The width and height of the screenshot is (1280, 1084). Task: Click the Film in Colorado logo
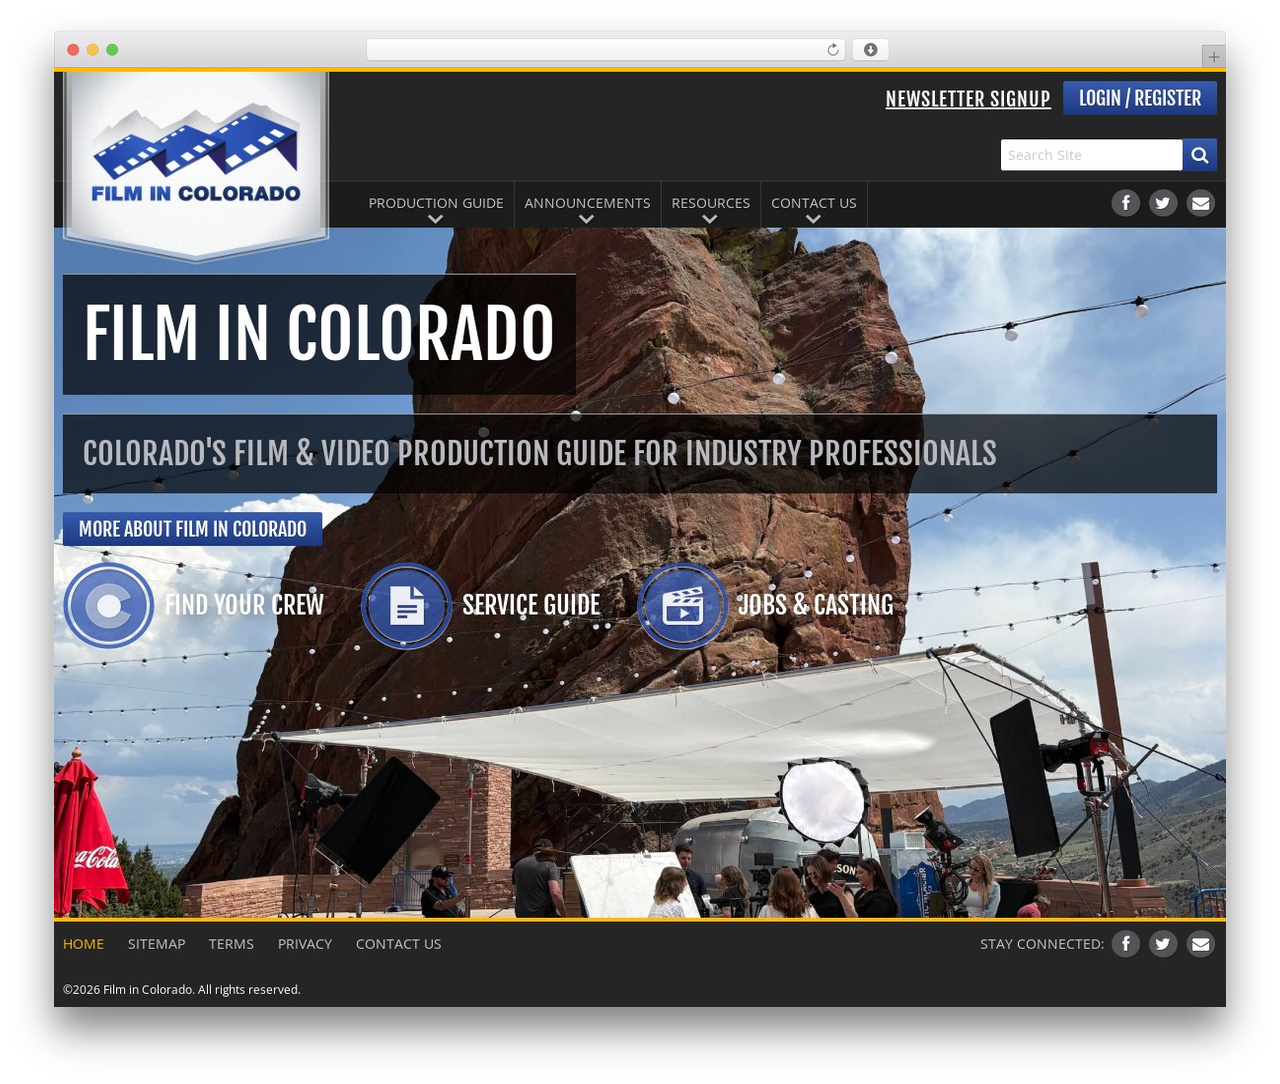click(196, 165)
